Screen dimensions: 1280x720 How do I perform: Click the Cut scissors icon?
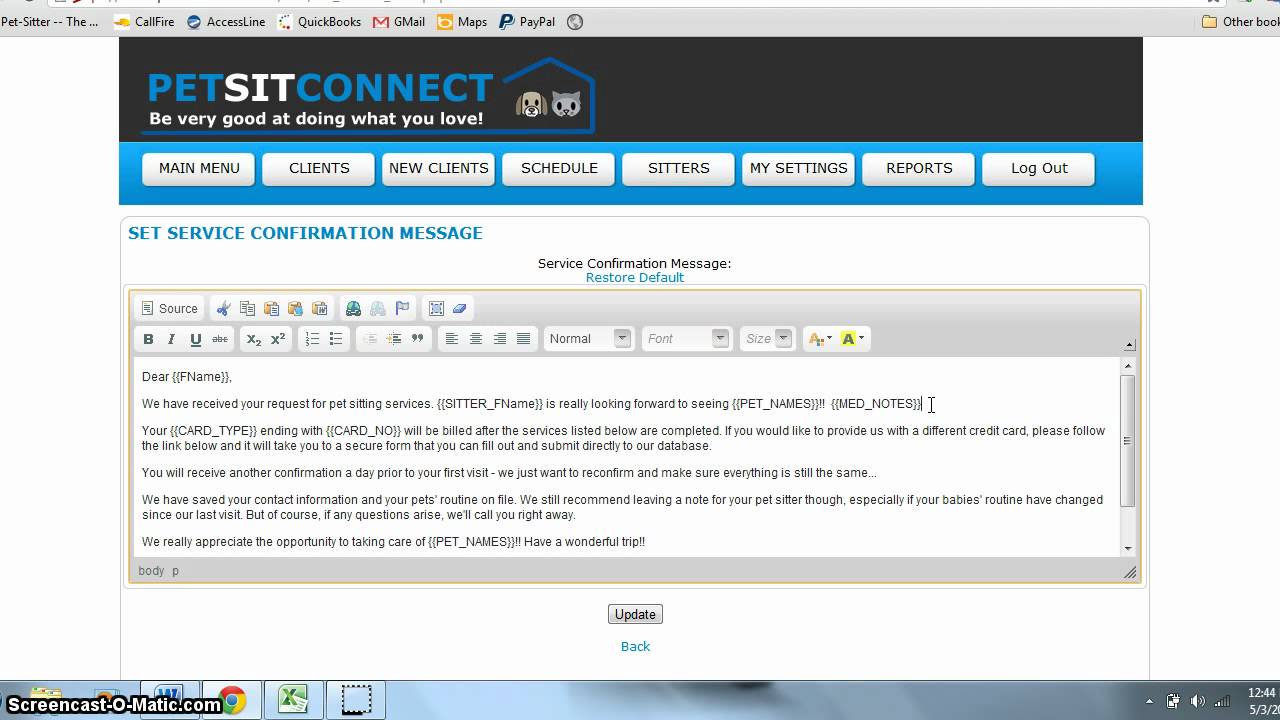[x=224, y=309]
